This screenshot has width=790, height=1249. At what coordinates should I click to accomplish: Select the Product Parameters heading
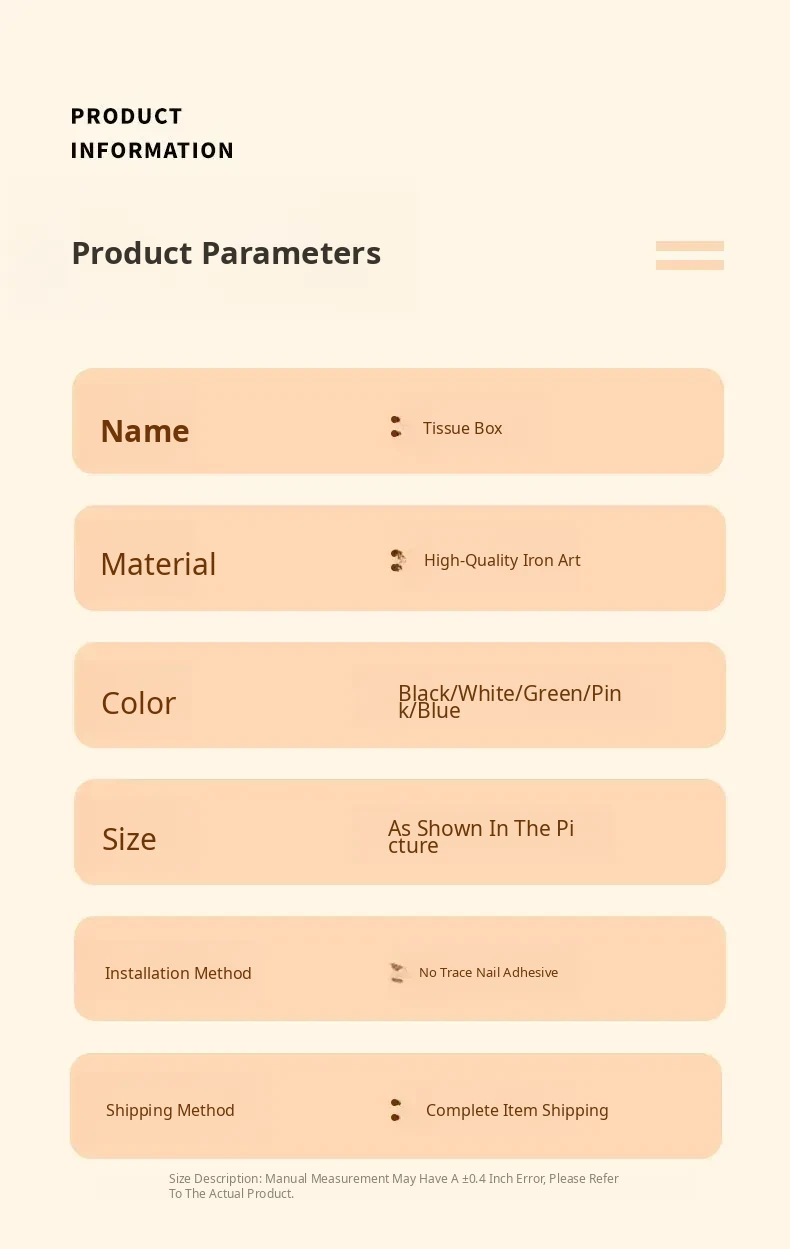226,253
